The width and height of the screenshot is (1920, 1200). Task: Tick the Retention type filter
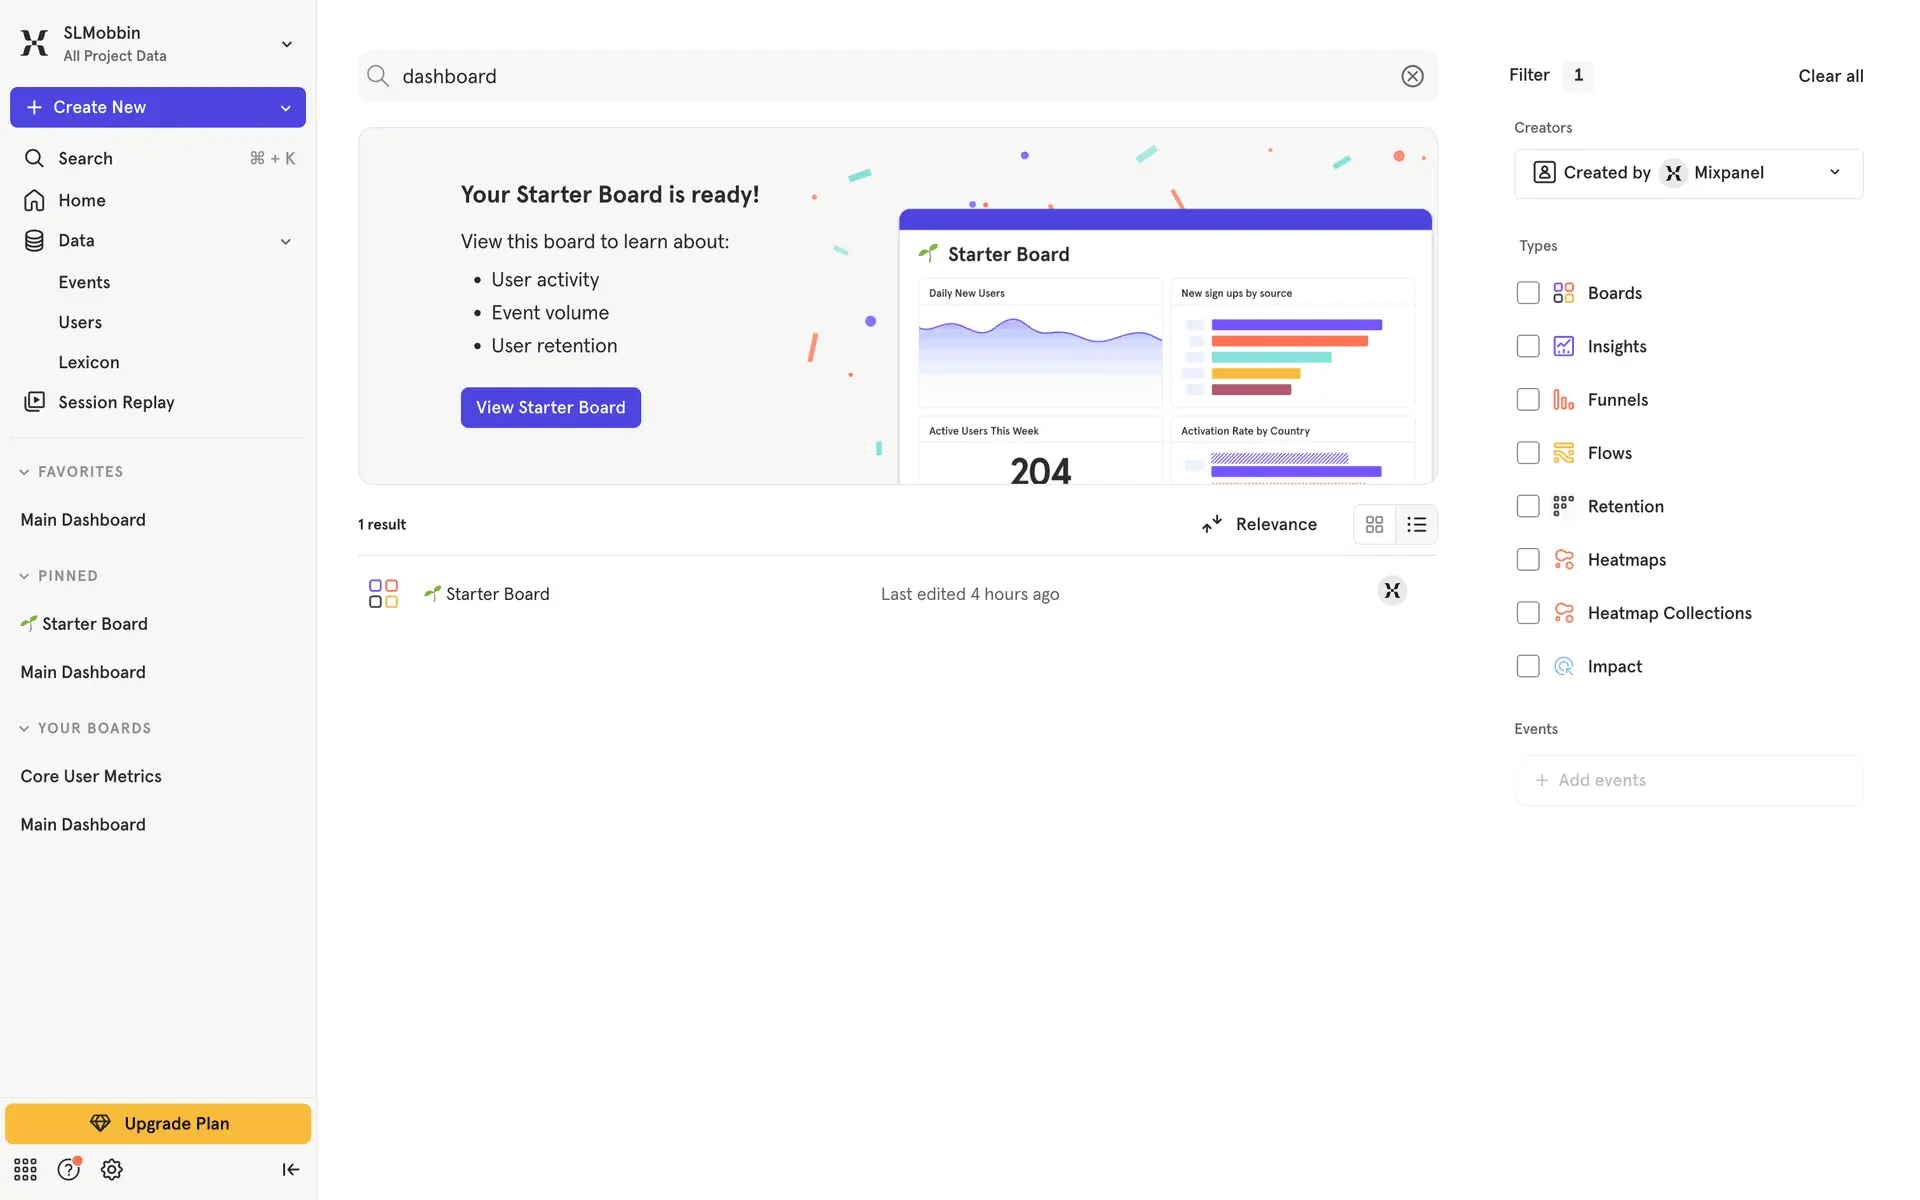point(1527,506)
